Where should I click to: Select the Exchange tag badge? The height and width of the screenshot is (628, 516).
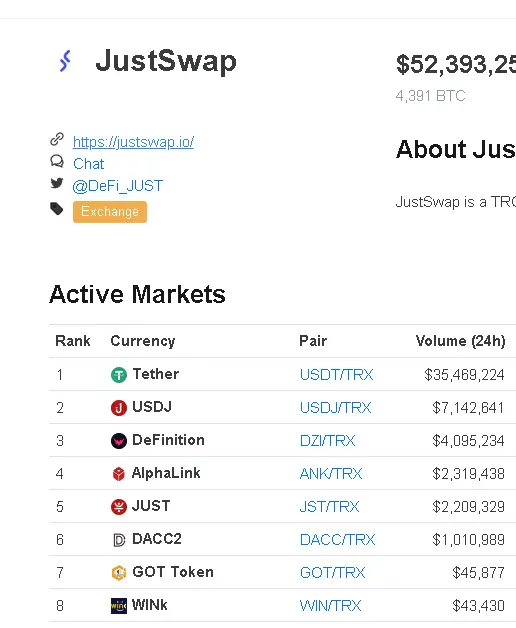[110, 211]
